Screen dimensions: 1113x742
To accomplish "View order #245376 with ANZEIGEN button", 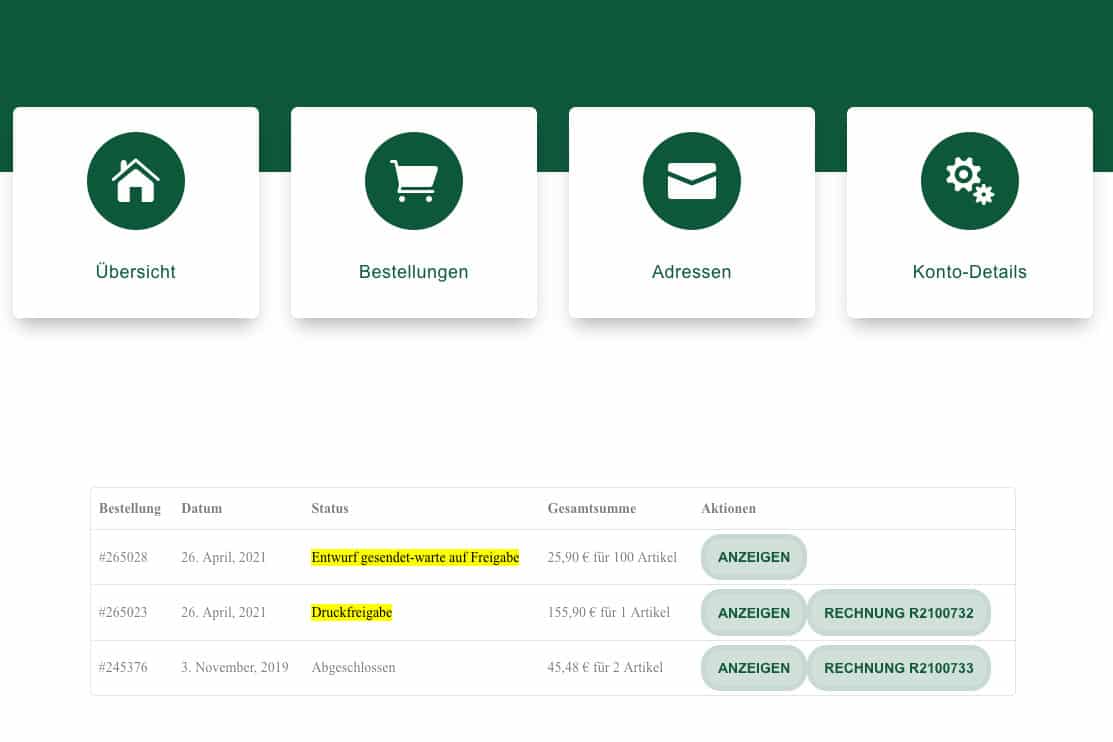I will (x=753, y=668).
